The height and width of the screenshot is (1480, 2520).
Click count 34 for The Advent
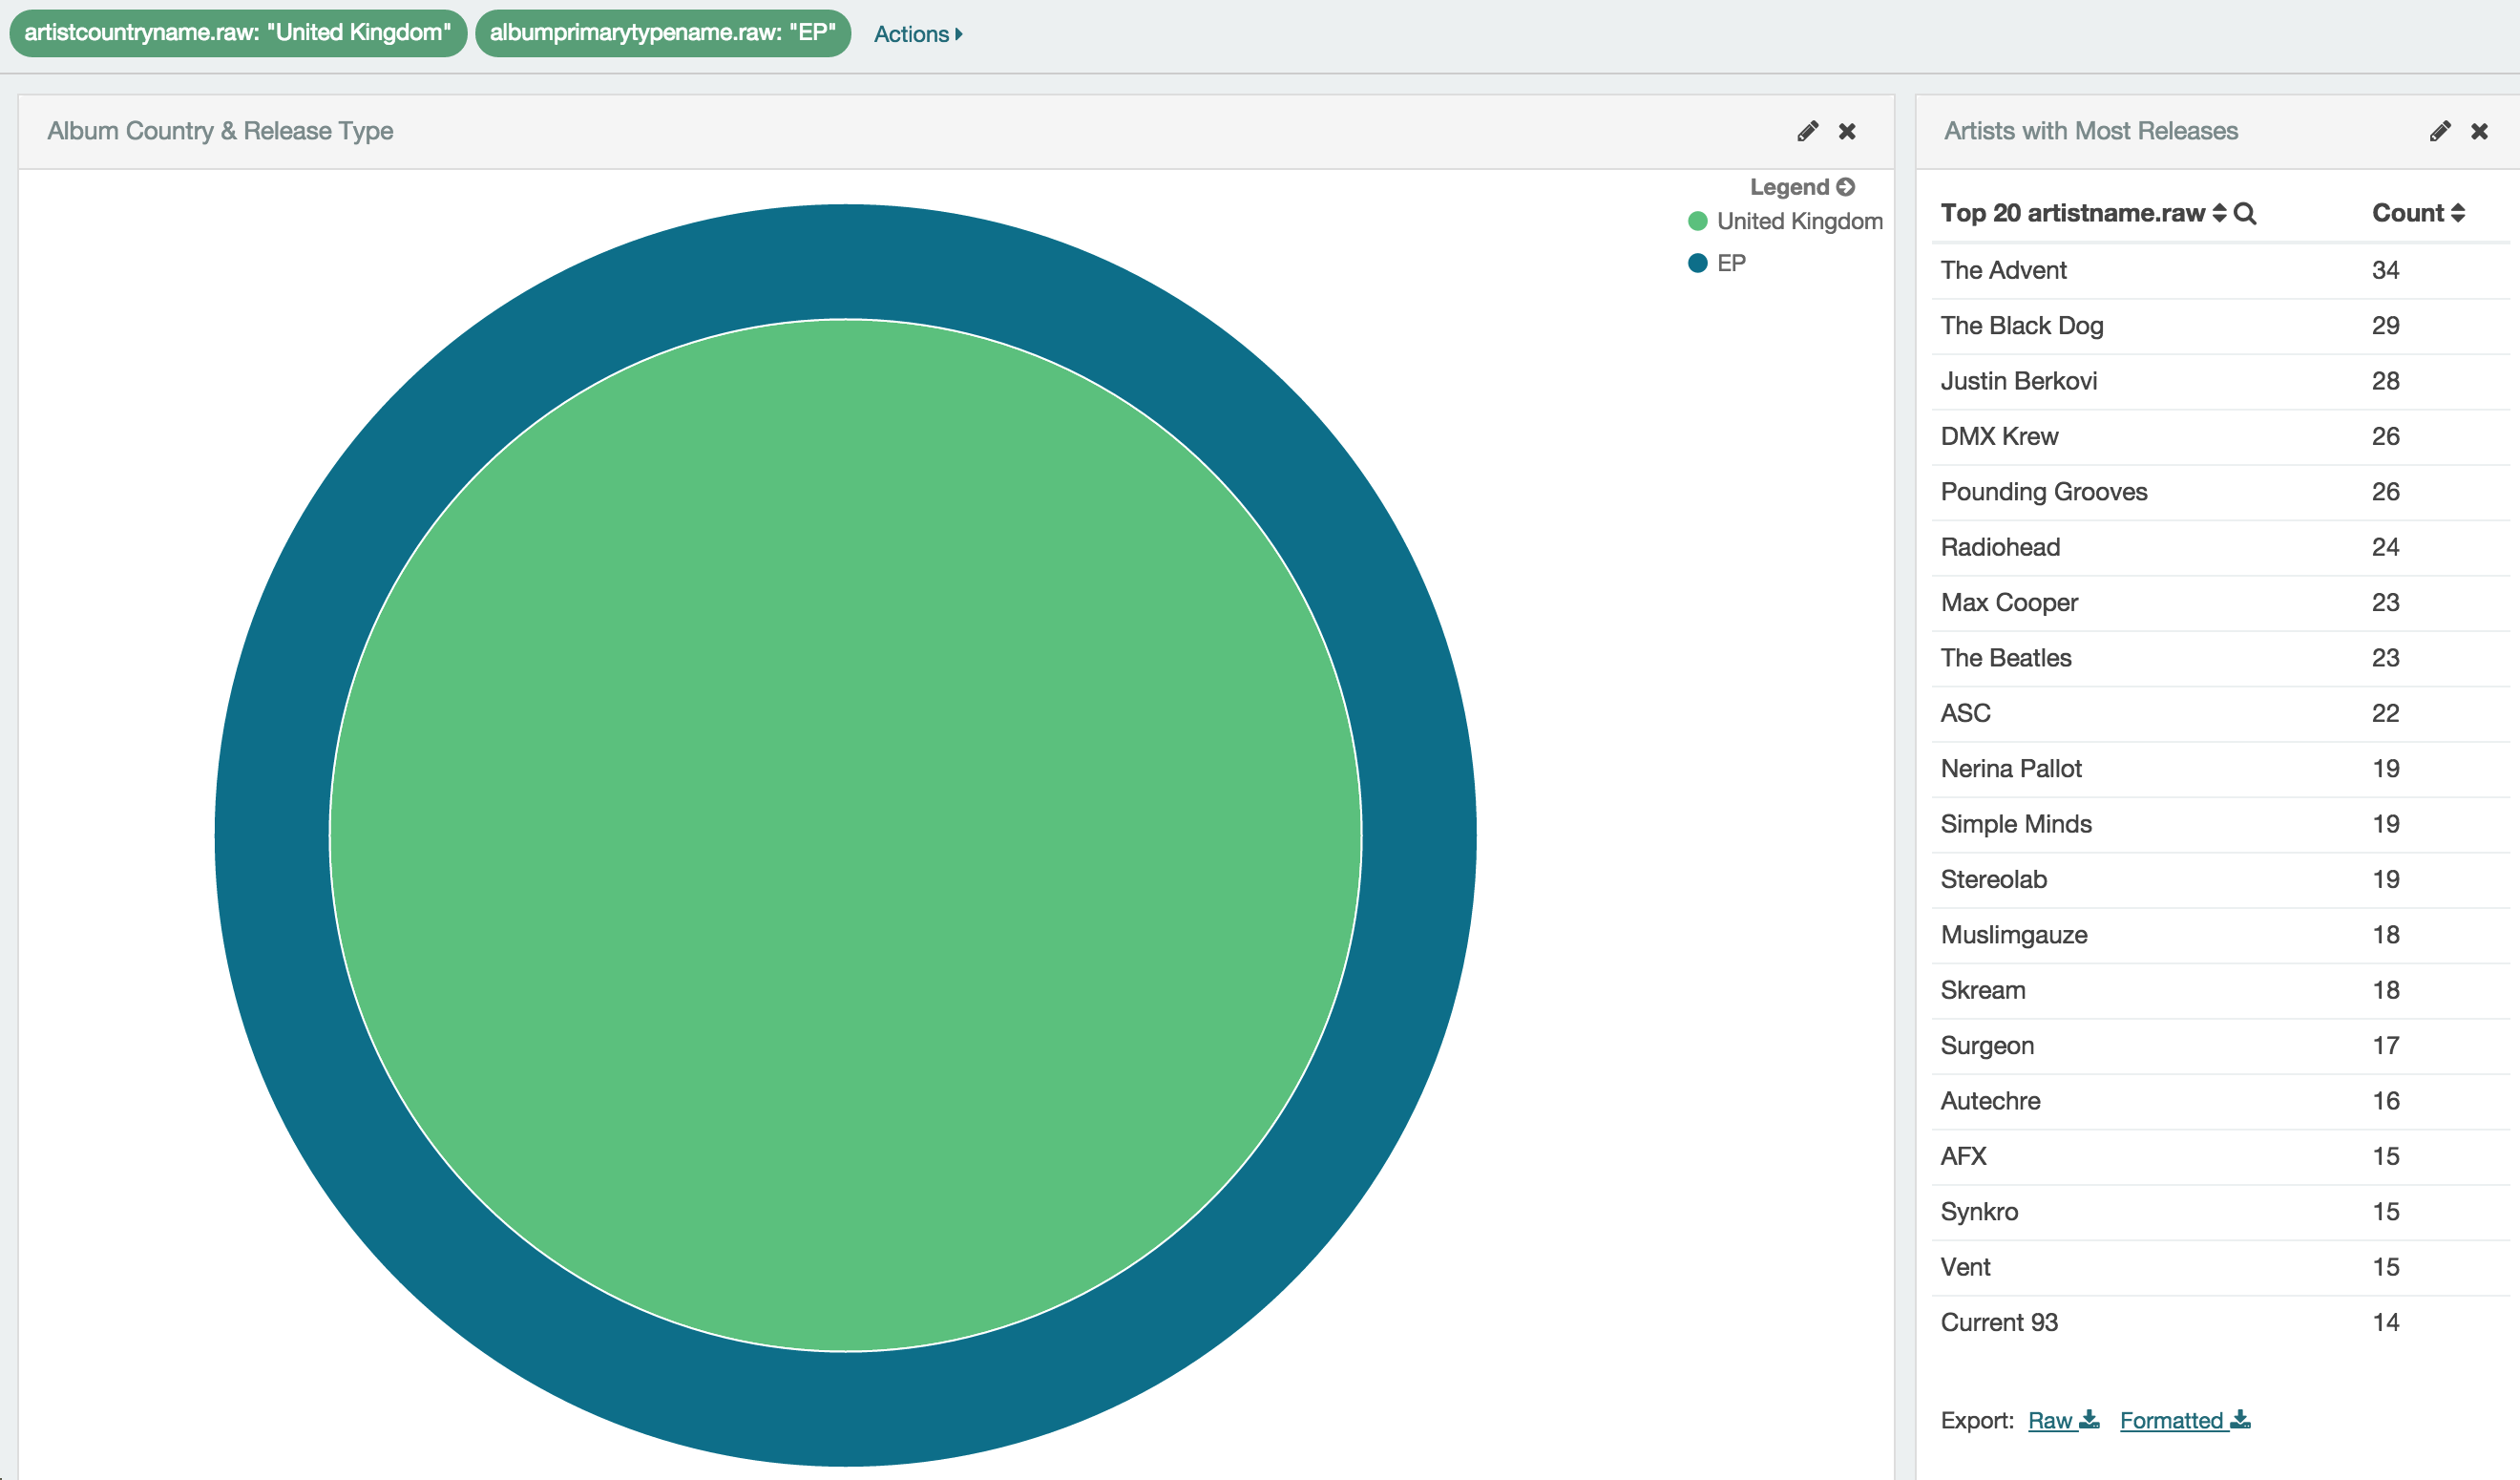click(x=2385, y=270)
